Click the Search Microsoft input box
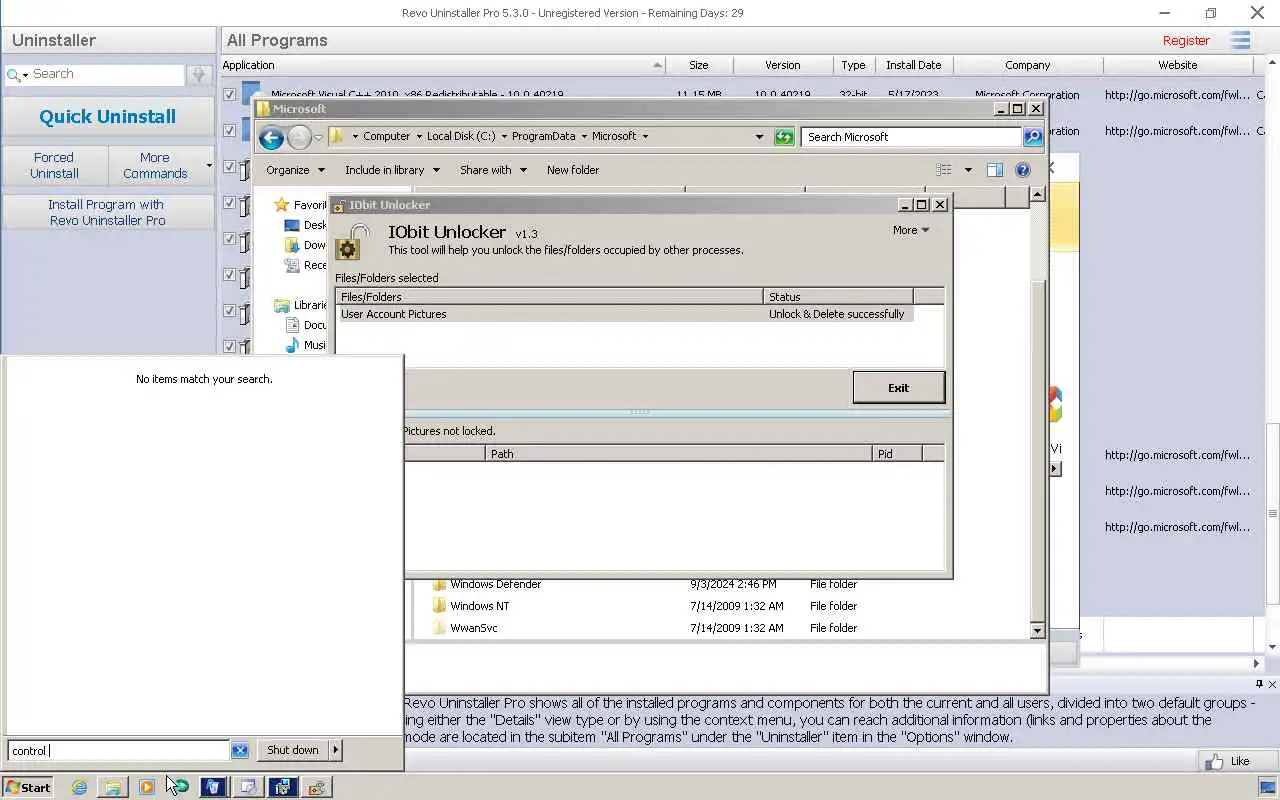 coord(911,137)
